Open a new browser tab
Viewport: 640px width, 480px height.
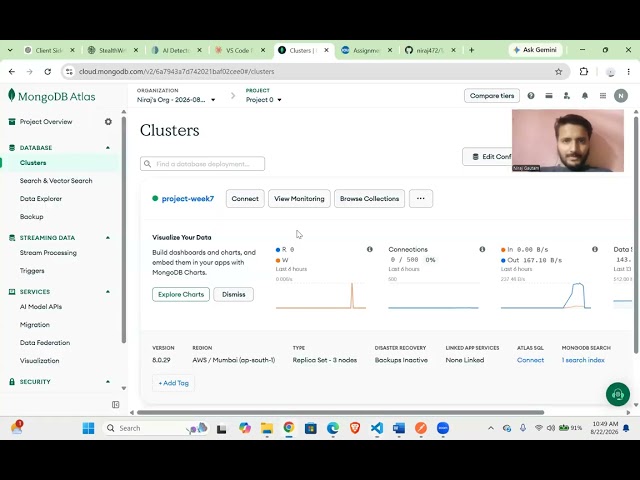click(471, 50)
